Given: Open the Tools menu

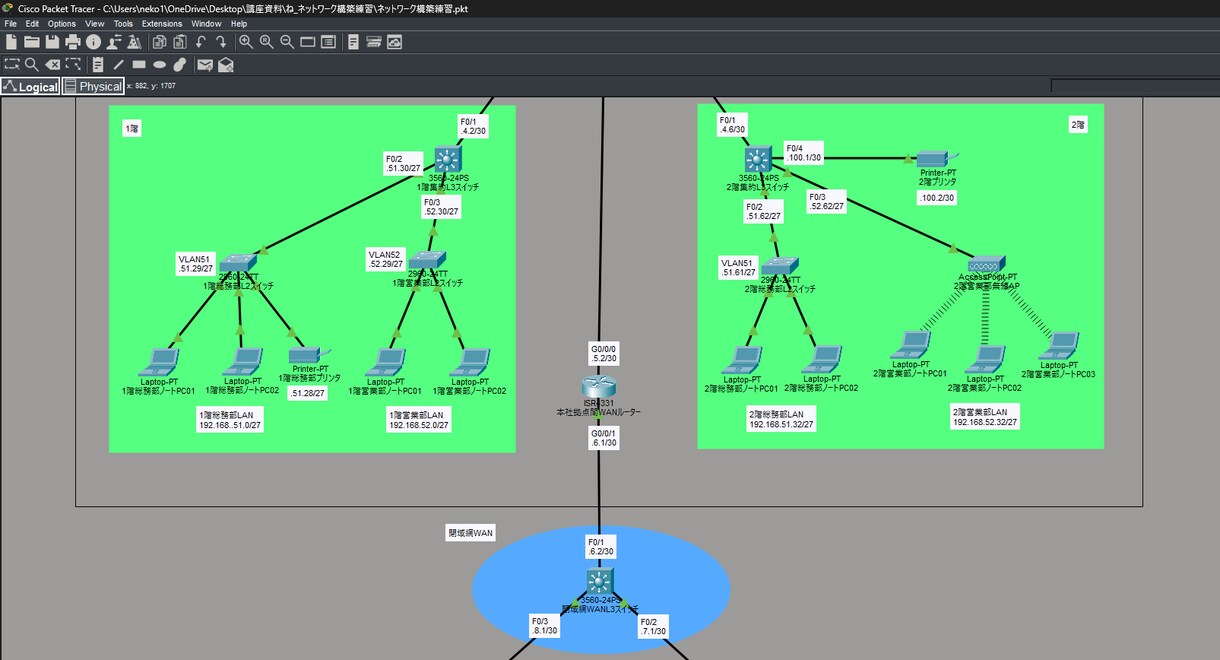Looking at the screenshot, I should coord(123,23).
